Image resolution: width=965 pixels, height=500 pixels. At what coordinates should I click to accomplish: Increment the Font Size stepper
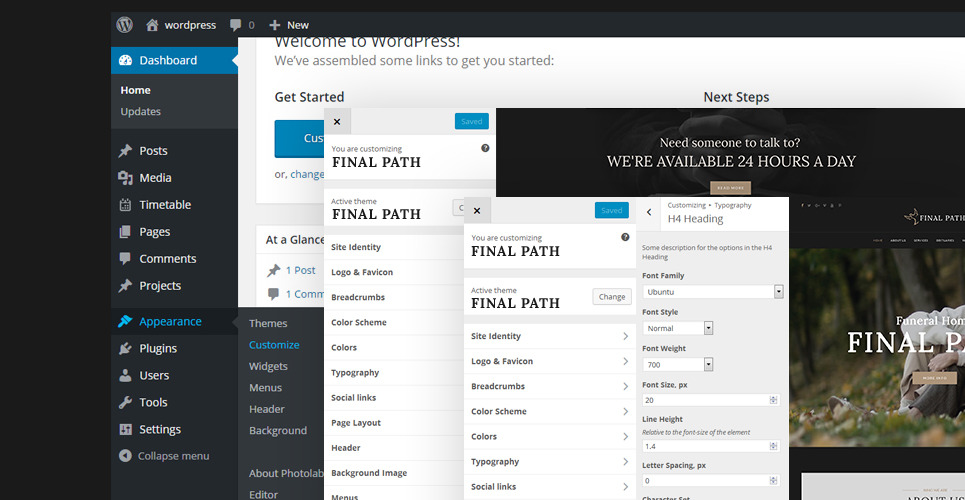[x=773, y=397]
